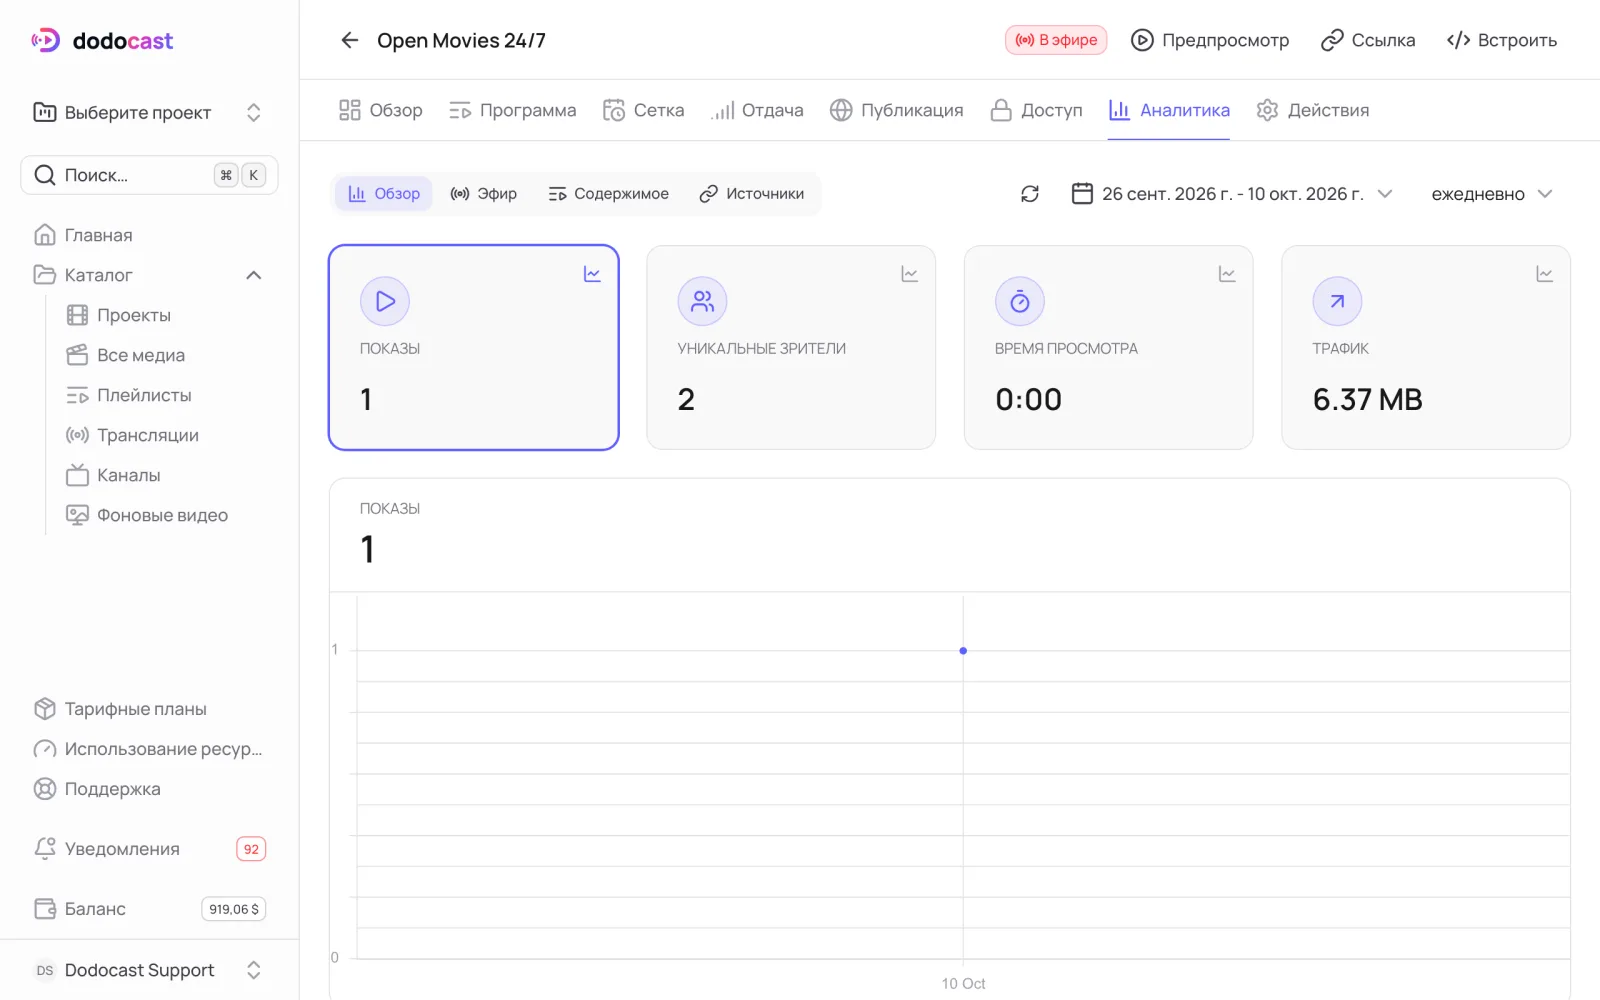Open the Выберите проект selector

pyautogui.click(x=149, y=112)
